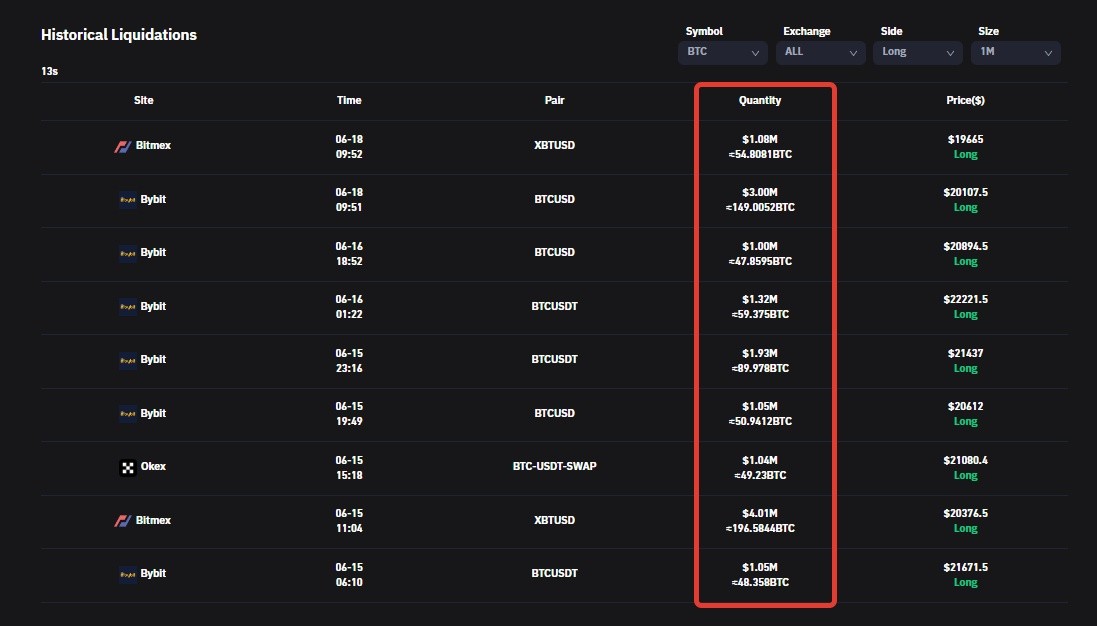Click Bybit logo in 06-16 01:22 row
The image size is (1097, 626).
(127, 306)
